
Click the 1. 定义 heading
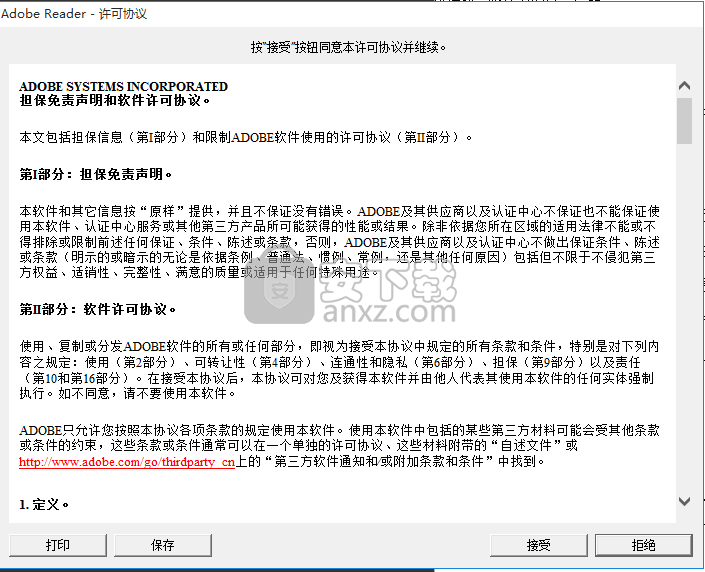(44, 505)
